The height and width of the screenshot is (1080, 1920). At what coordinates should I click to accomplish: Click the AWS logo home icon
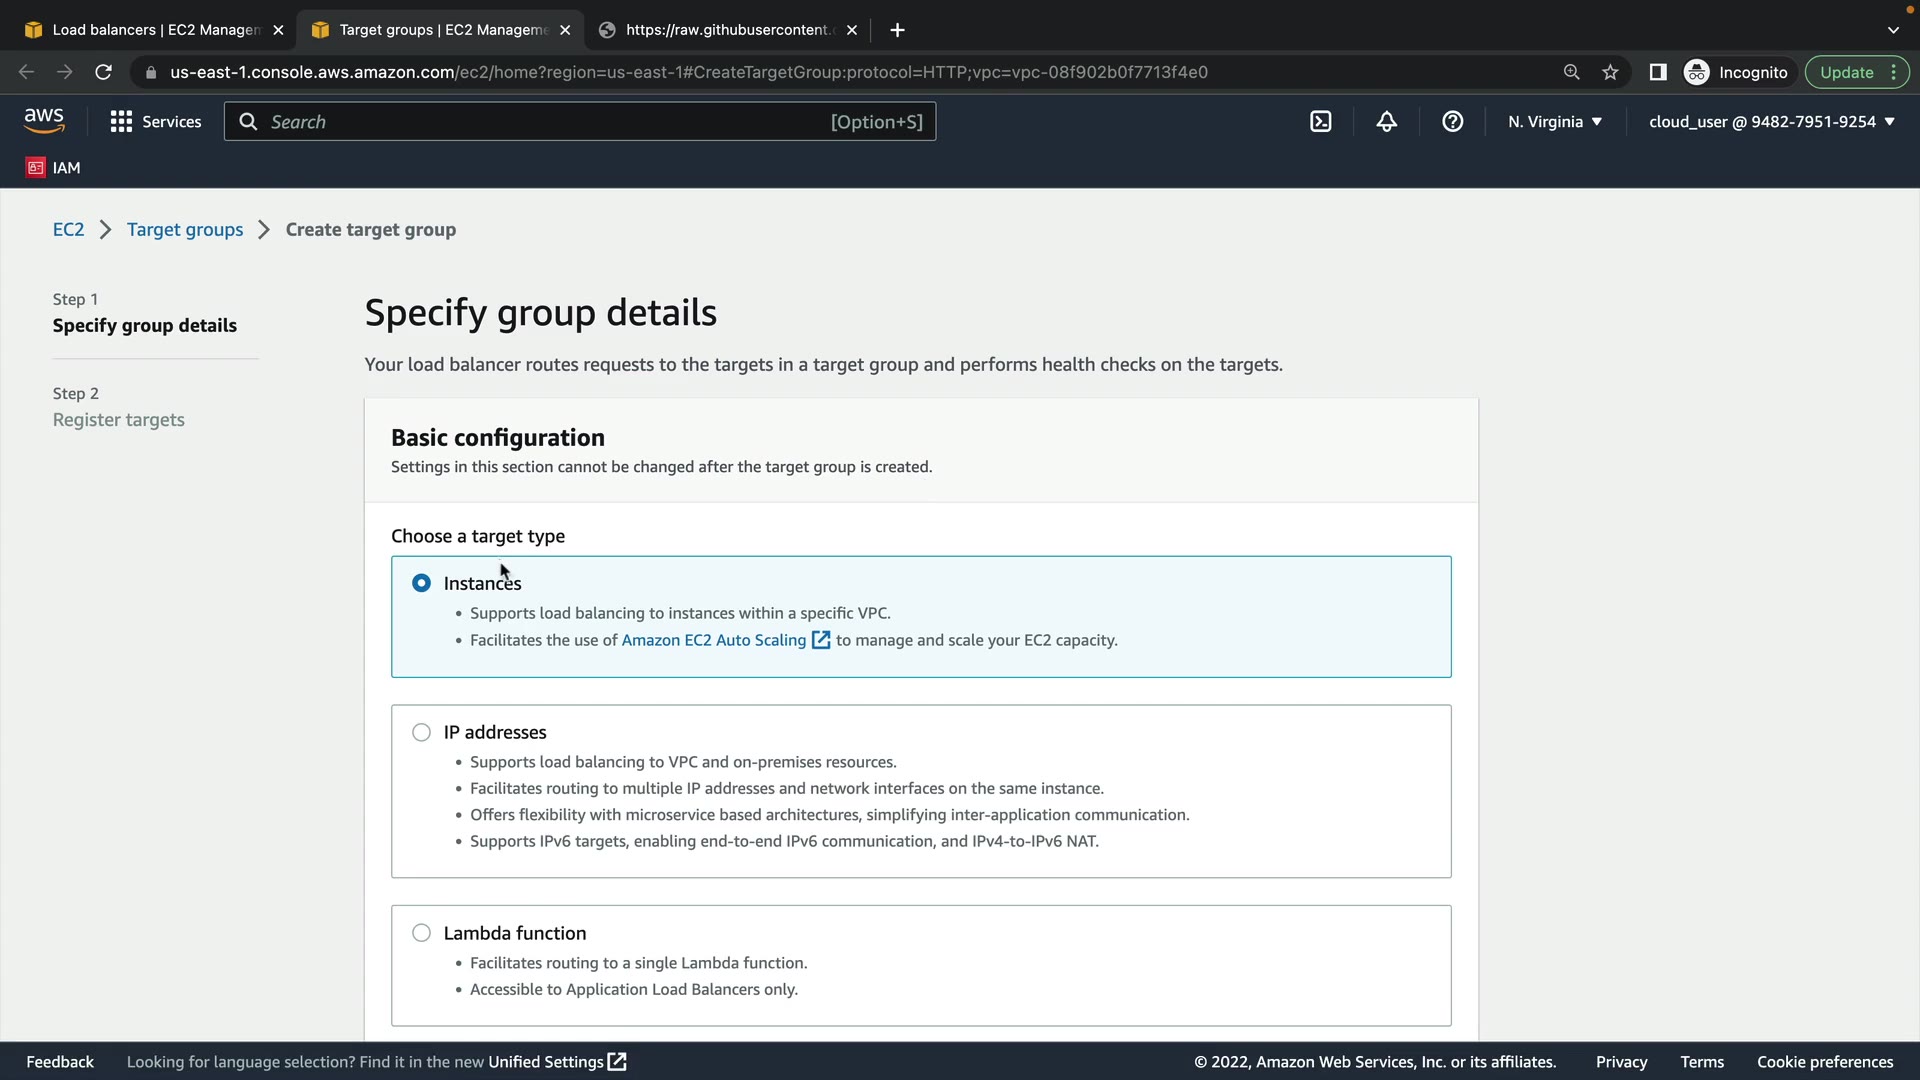coord(44,121)
